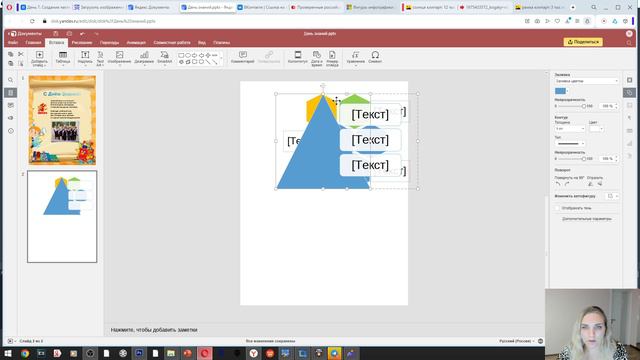Click Дополнительные параметры link
Viewport: 640px width, 360px height.
point(587,219)
